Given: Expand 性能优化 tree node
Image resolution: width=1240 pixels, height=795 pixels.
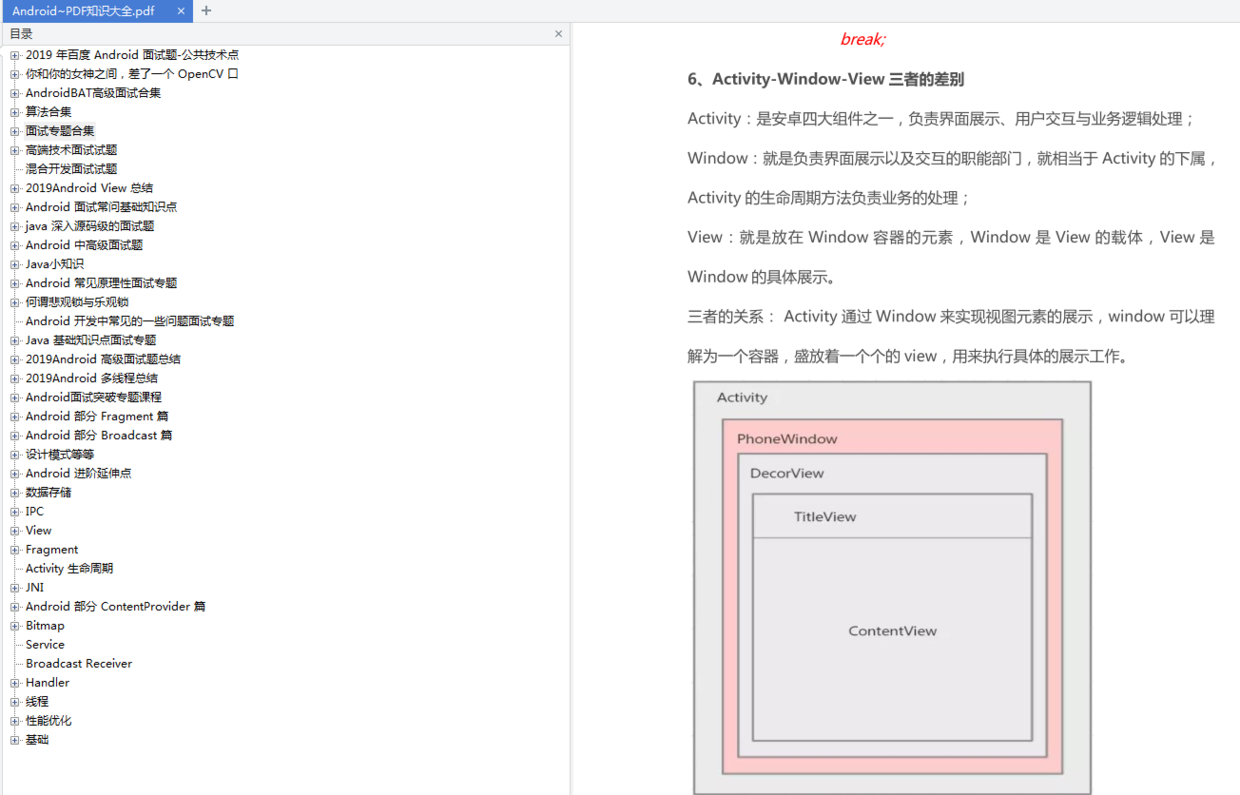Looking at the screenshot, I should (15, 720).
